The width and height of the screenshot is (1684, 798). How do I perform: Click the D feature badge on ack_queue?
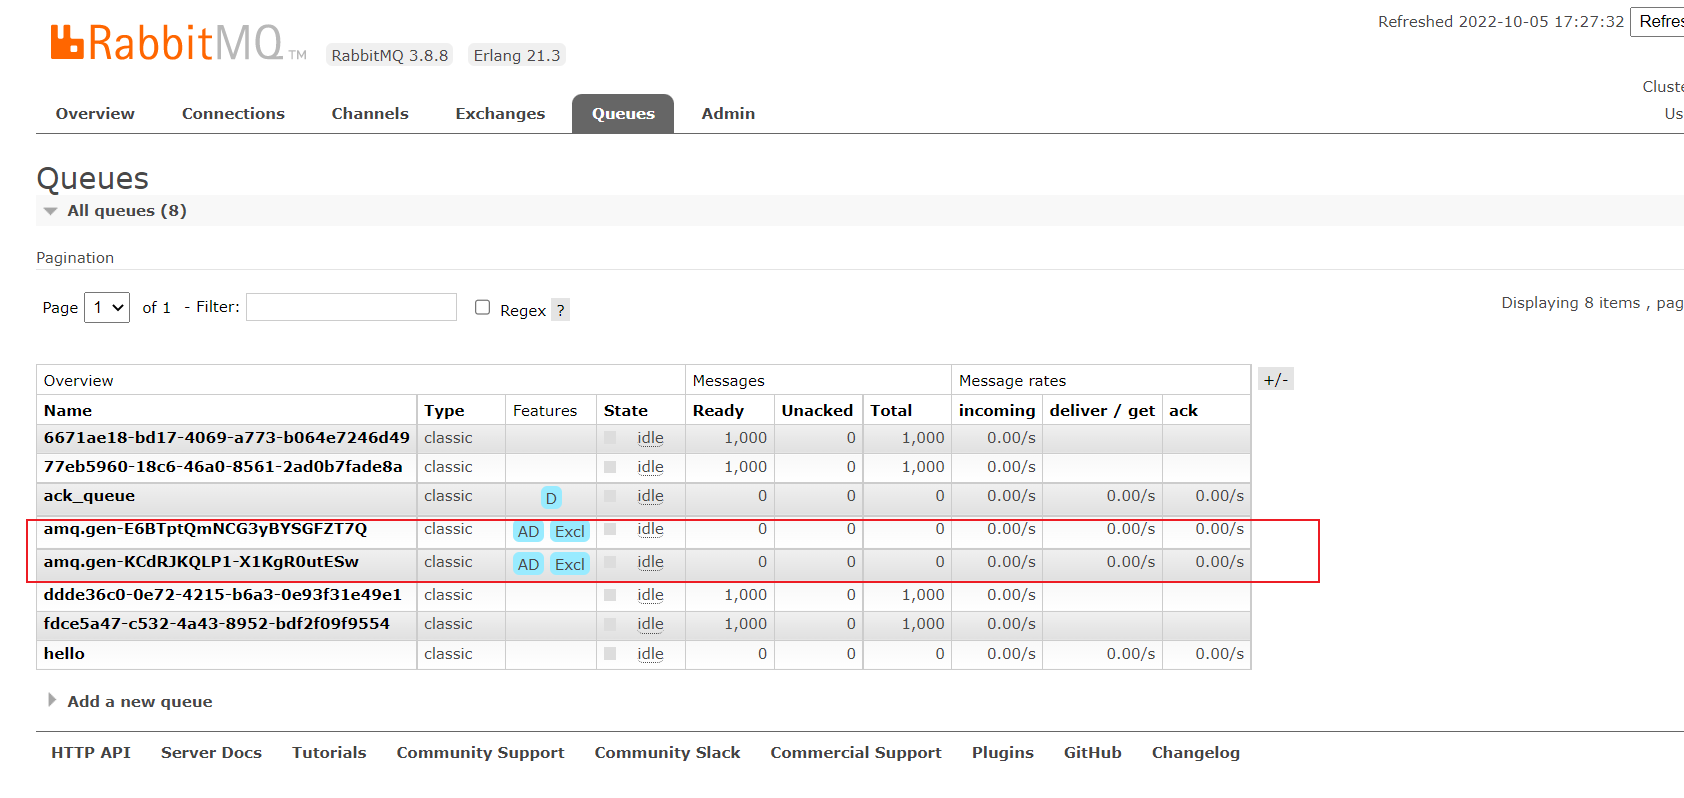pyautogui.click(x=551, y=498)
